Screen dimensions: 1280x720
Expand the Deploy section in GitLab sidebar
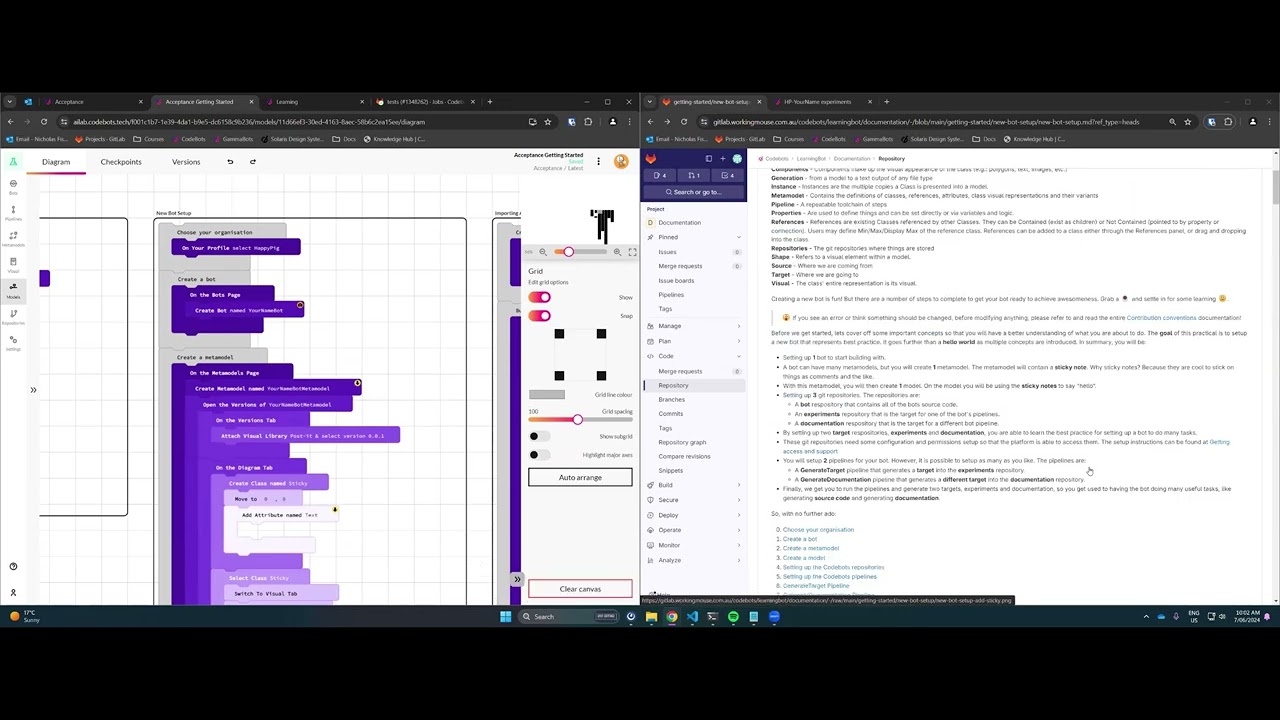pos(694,515)
